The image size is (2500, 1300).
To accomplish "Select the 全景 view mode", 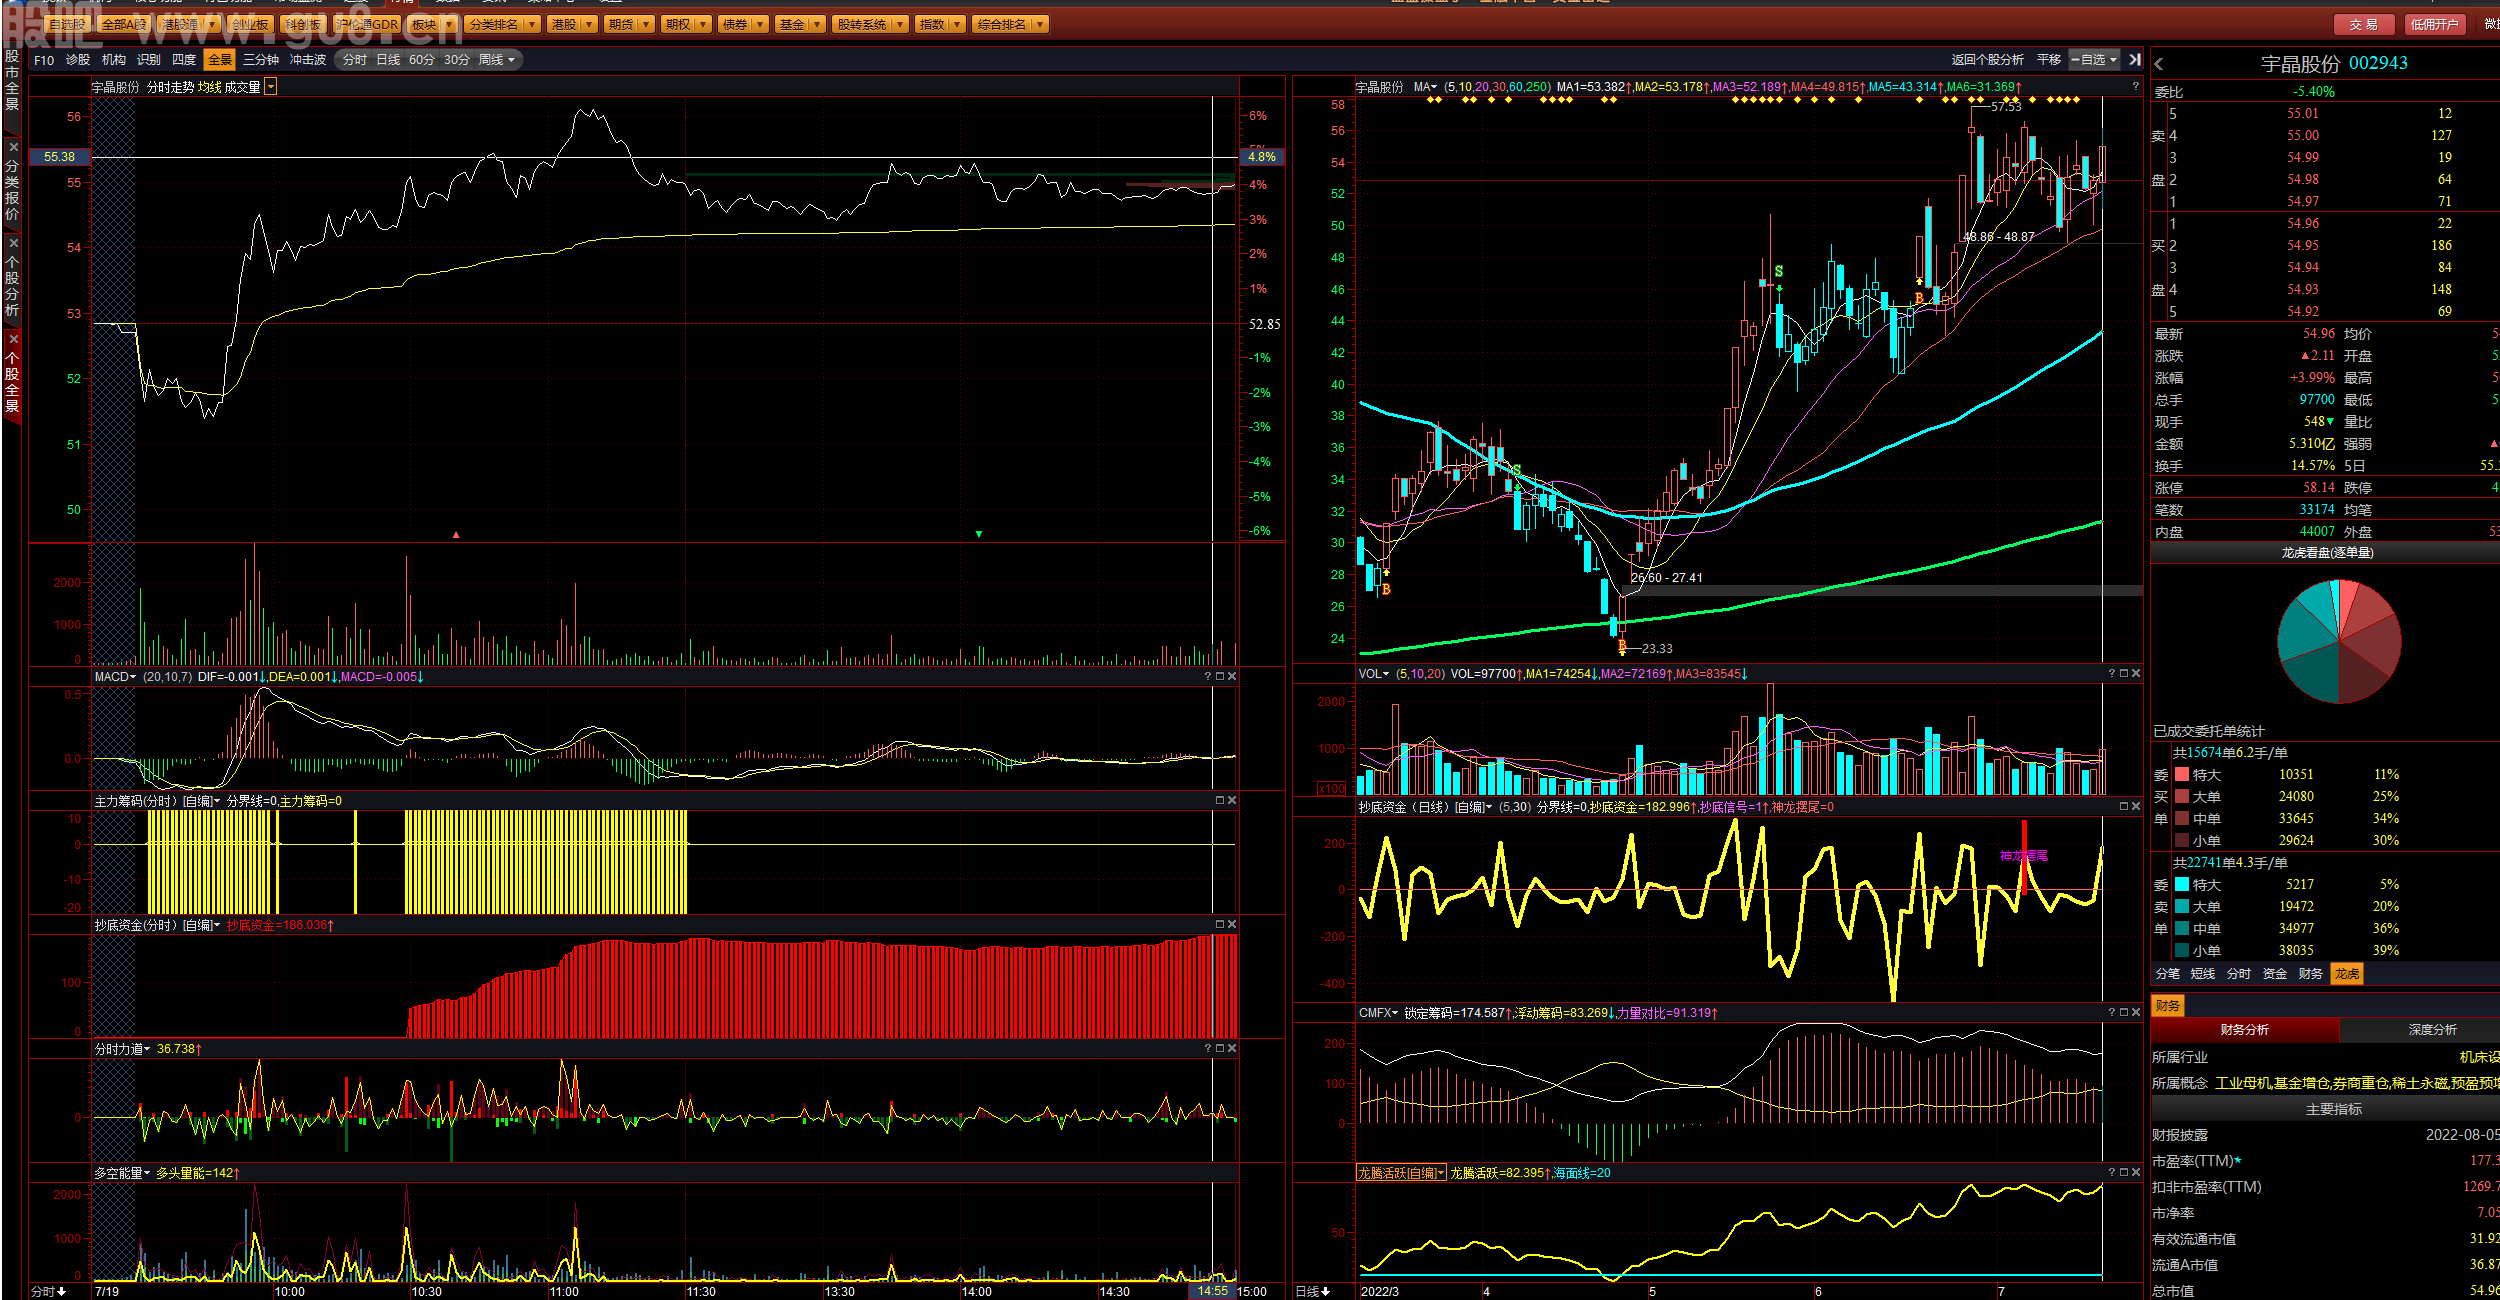I will point(219,60).
